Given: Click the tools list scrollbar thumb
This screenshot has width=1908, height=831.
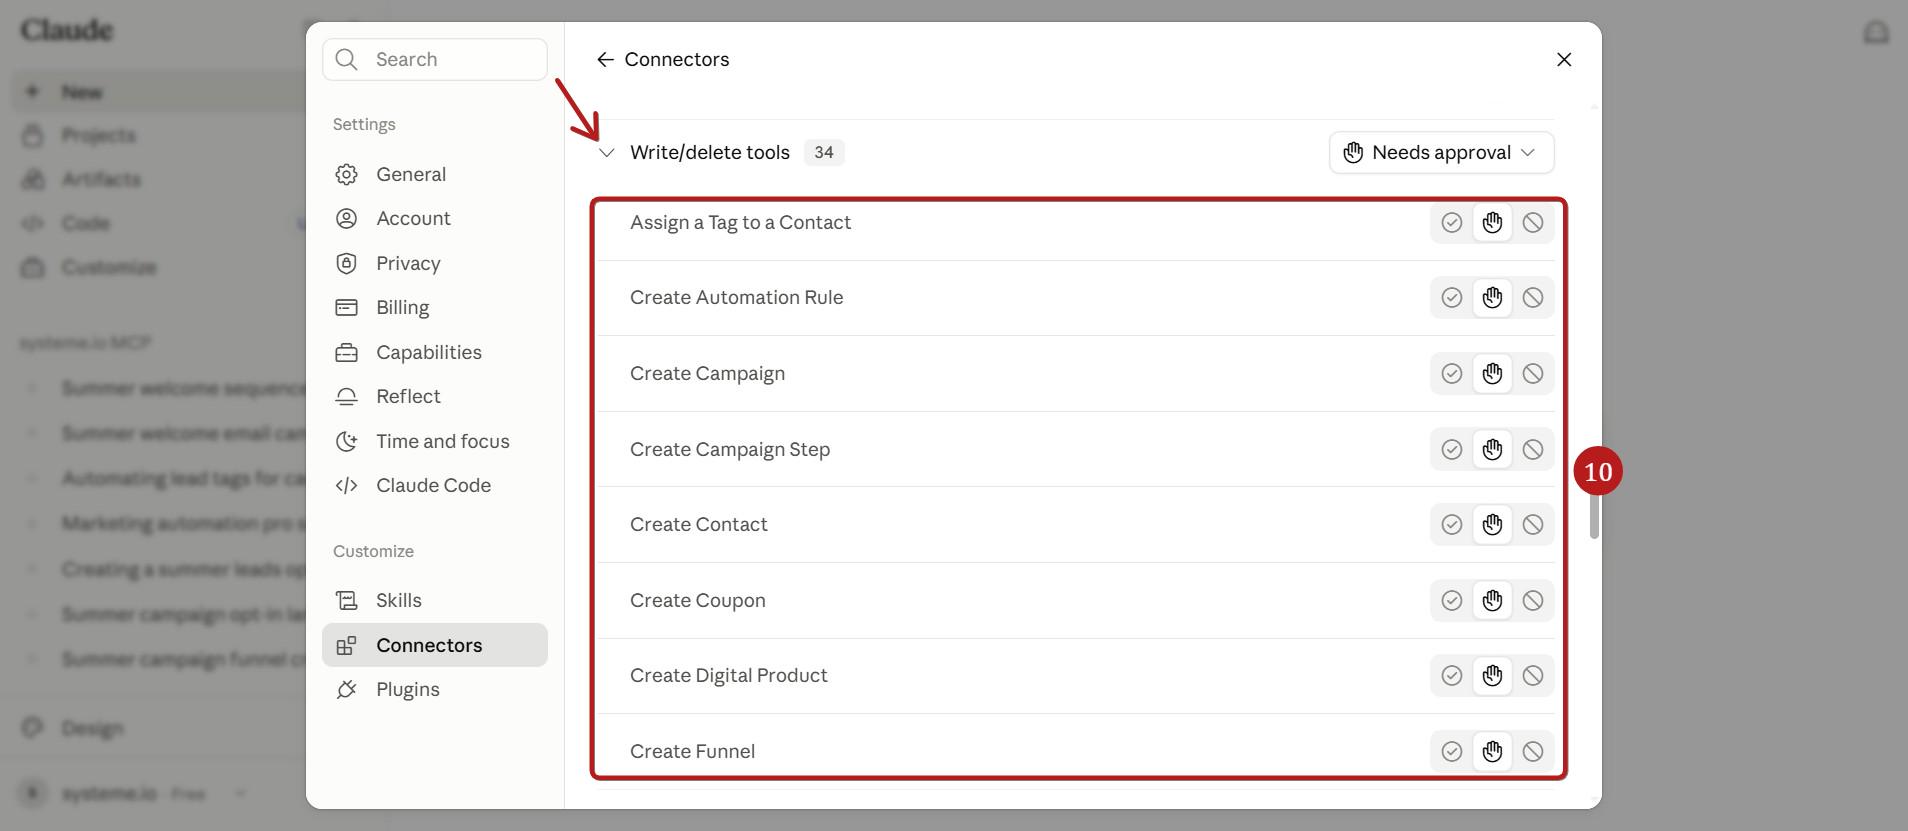Looking at the screenshot, I should pyautogui.click(x=1594, y=515).
